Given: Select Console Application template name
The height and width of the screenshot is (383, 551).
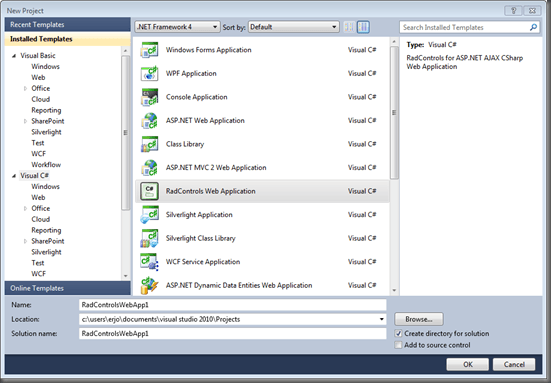Looking at the screenshot, I should (196, 97).
